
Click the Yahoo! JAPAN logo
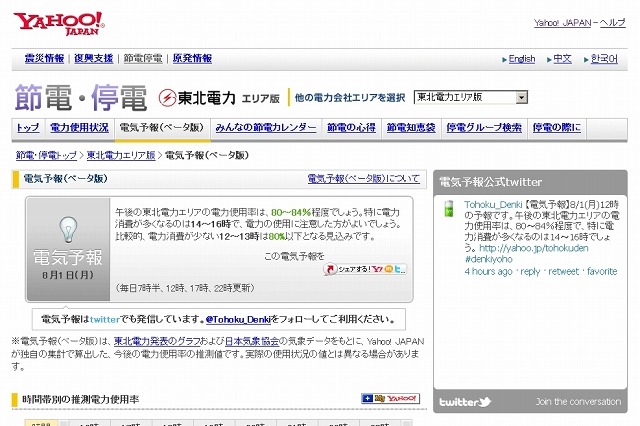coord(59,24)
